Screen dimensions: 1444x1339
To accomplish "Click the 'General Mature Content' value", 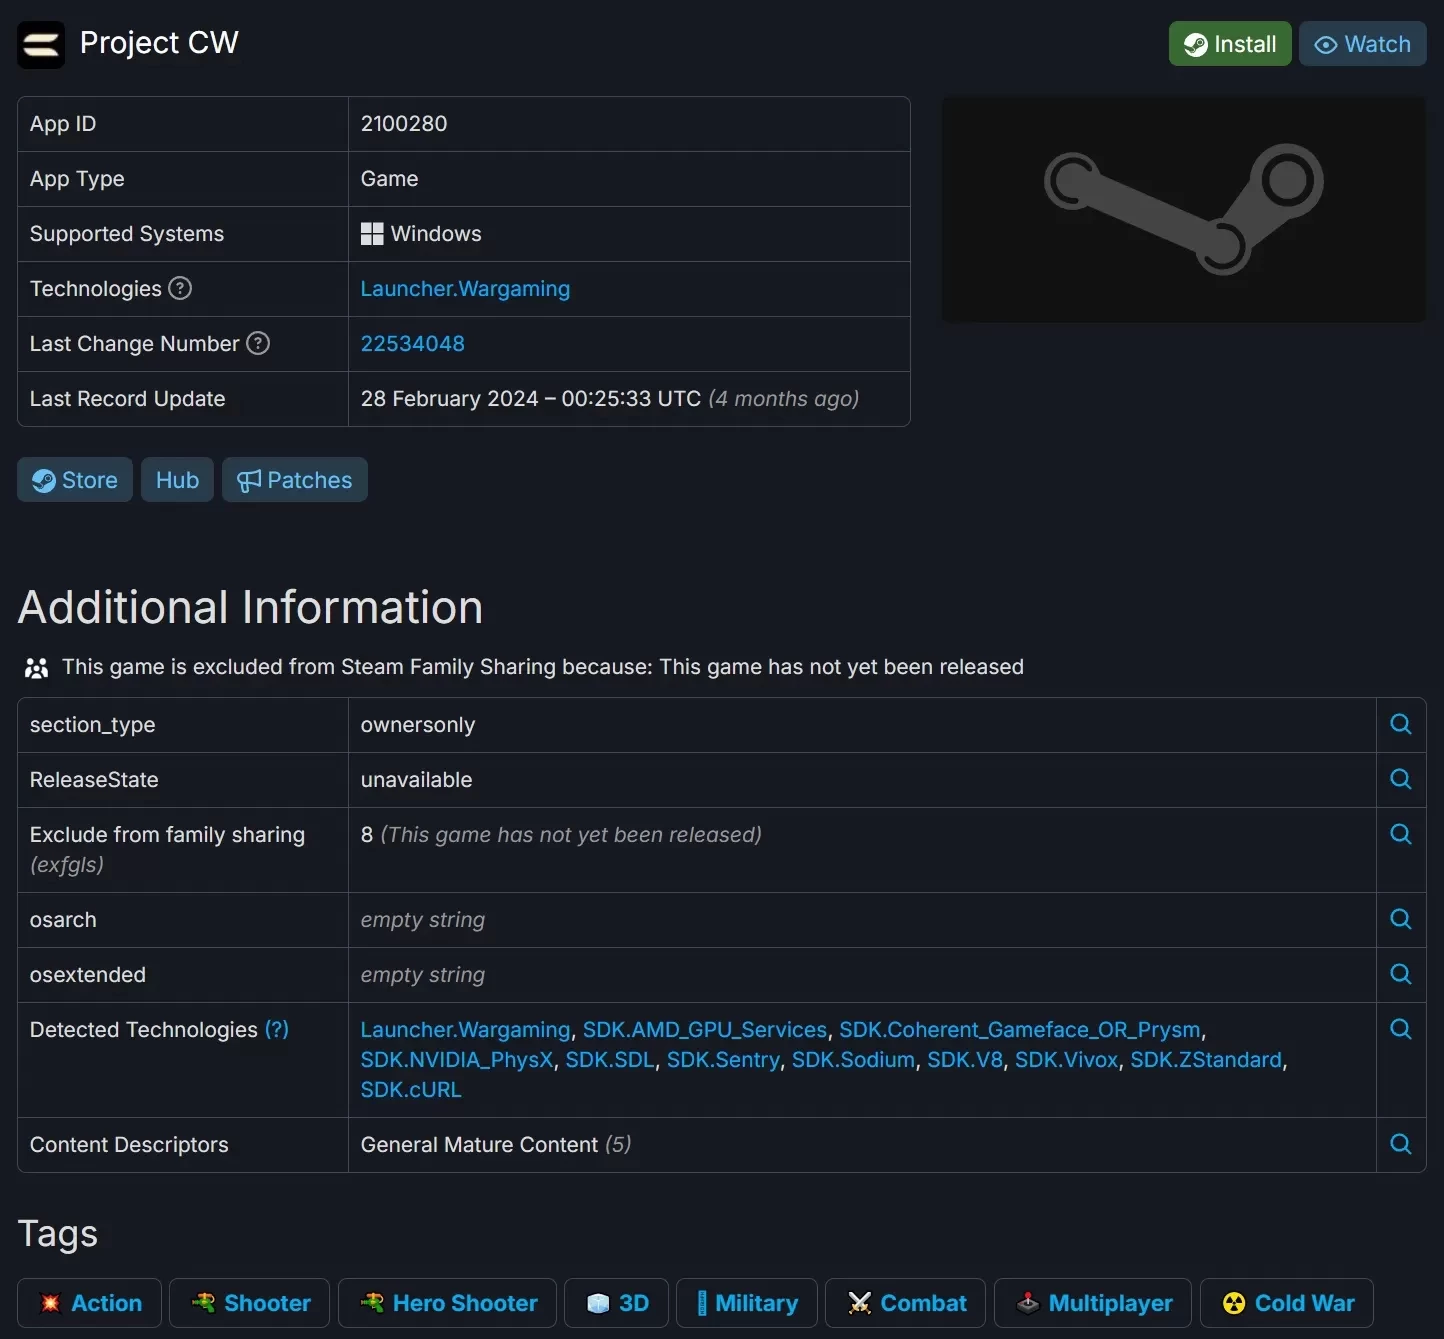I will click(x=479, y=1145).
